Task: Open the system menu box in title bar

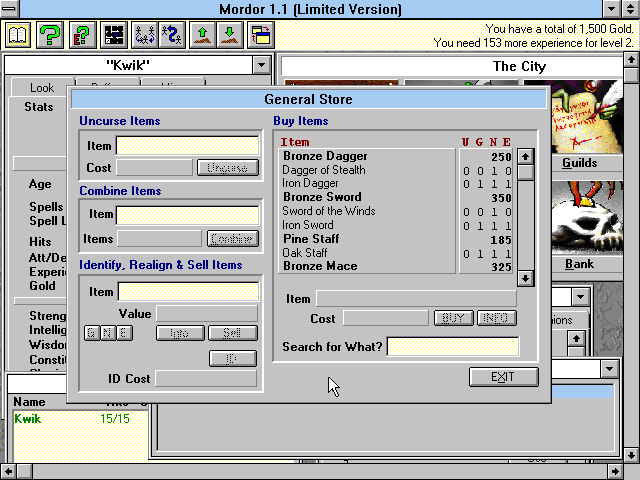Action: (x=9, y=9)
